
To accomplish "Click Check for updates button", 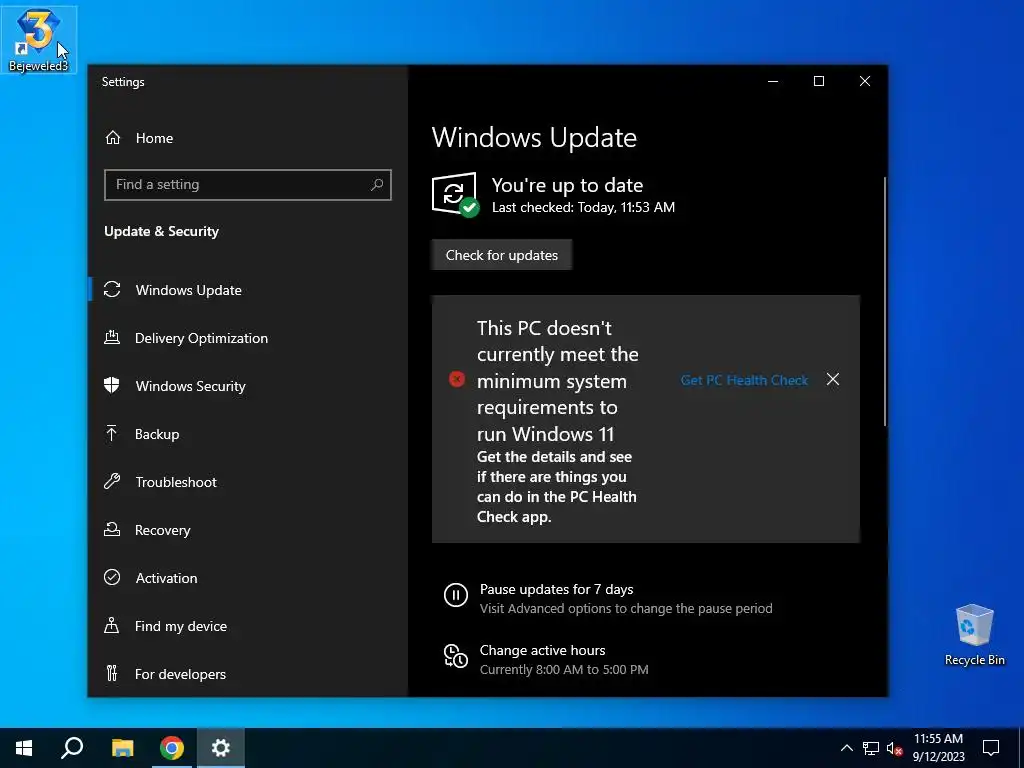I will [x=502, y=255].
